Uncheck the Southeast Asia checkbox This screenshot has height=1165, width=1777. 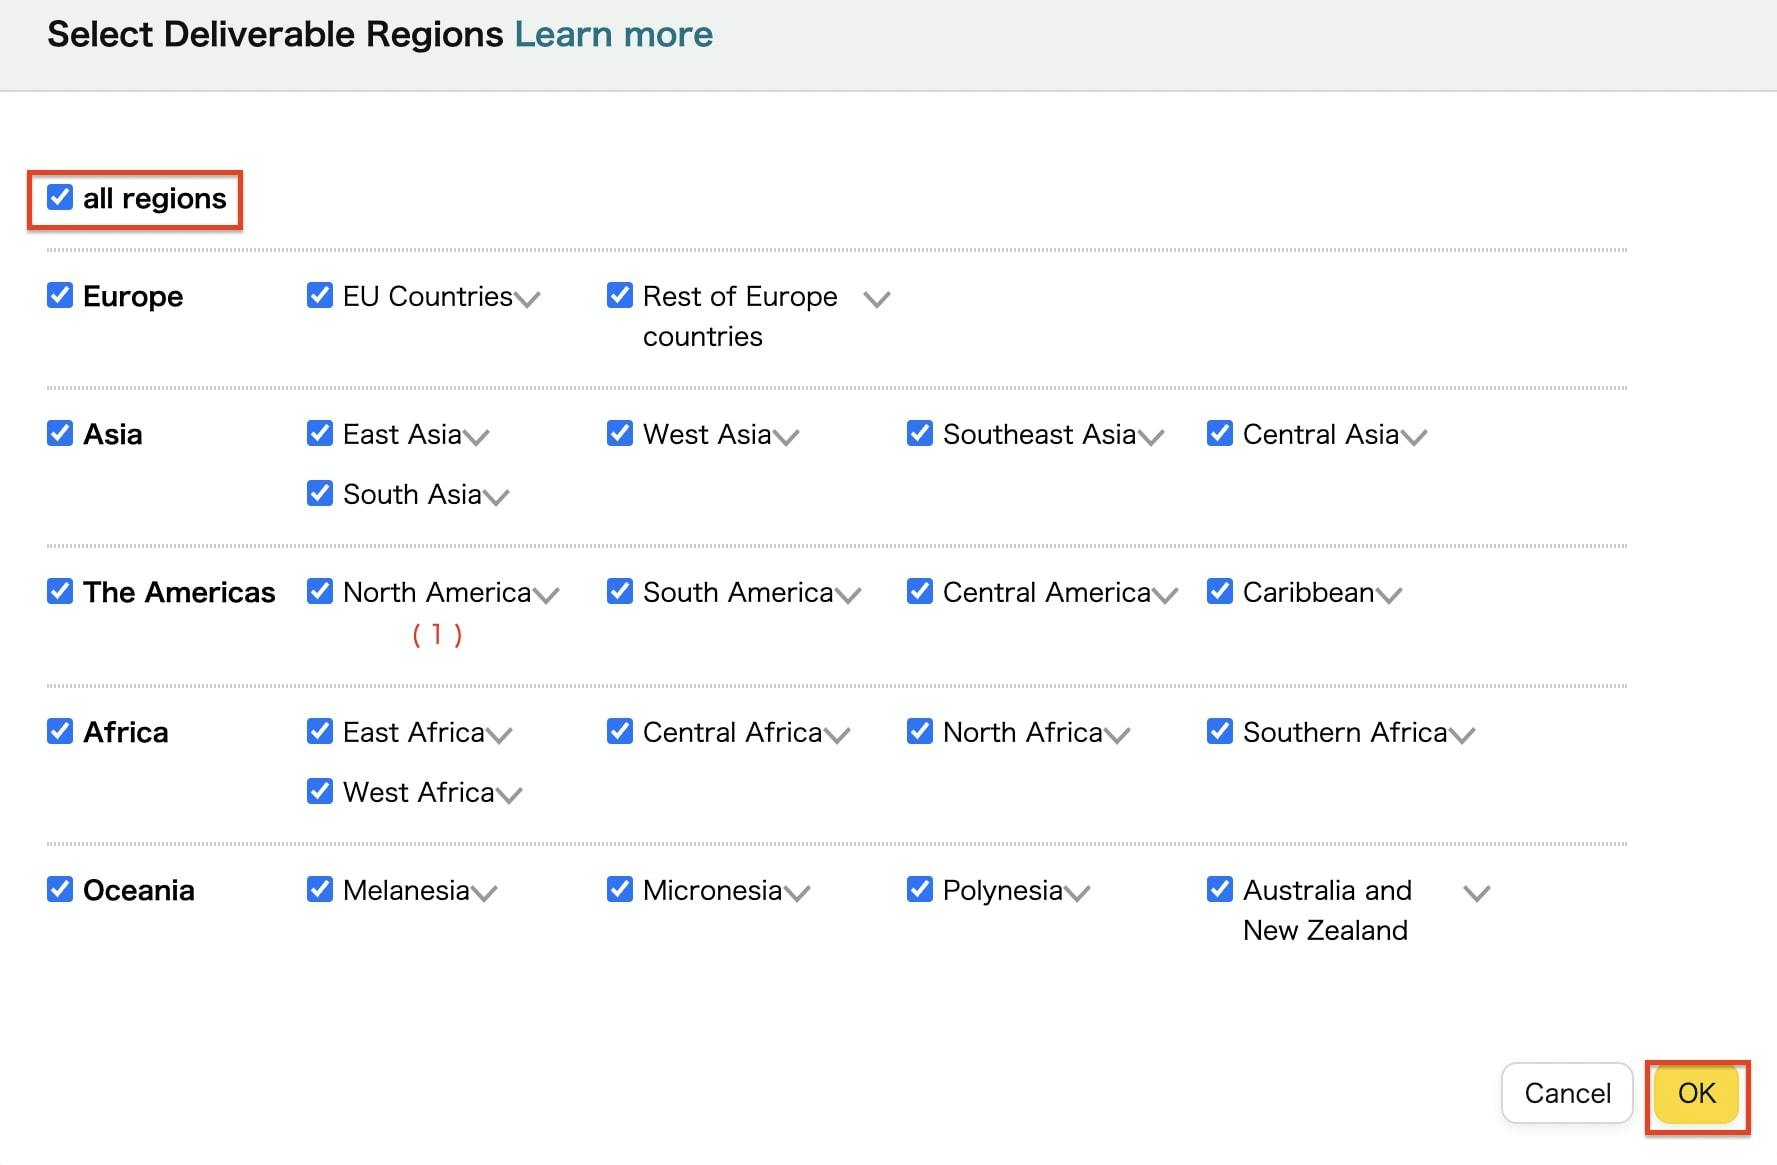click(x=920, y=434)
